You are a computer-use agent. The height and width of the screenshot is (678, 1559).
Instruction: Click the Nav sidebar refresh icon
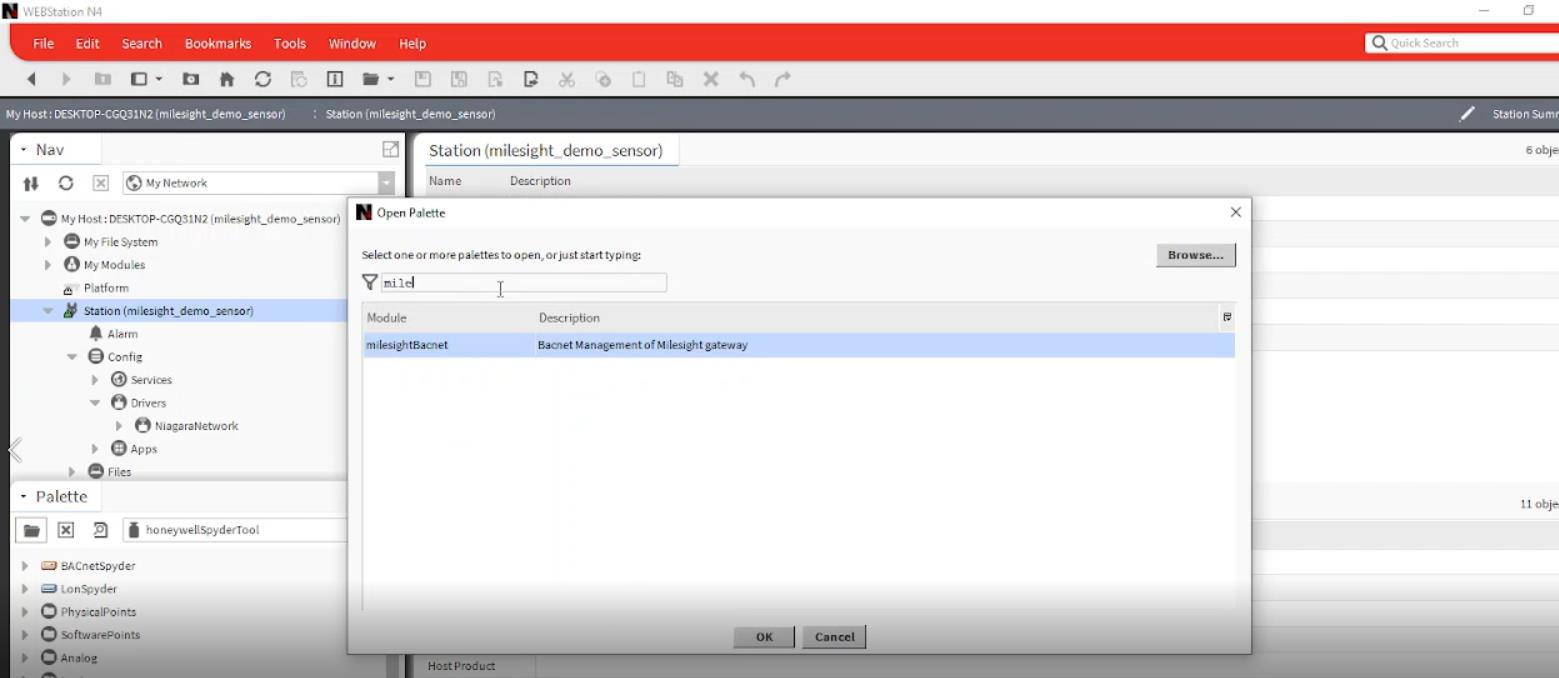coord(66,183)
